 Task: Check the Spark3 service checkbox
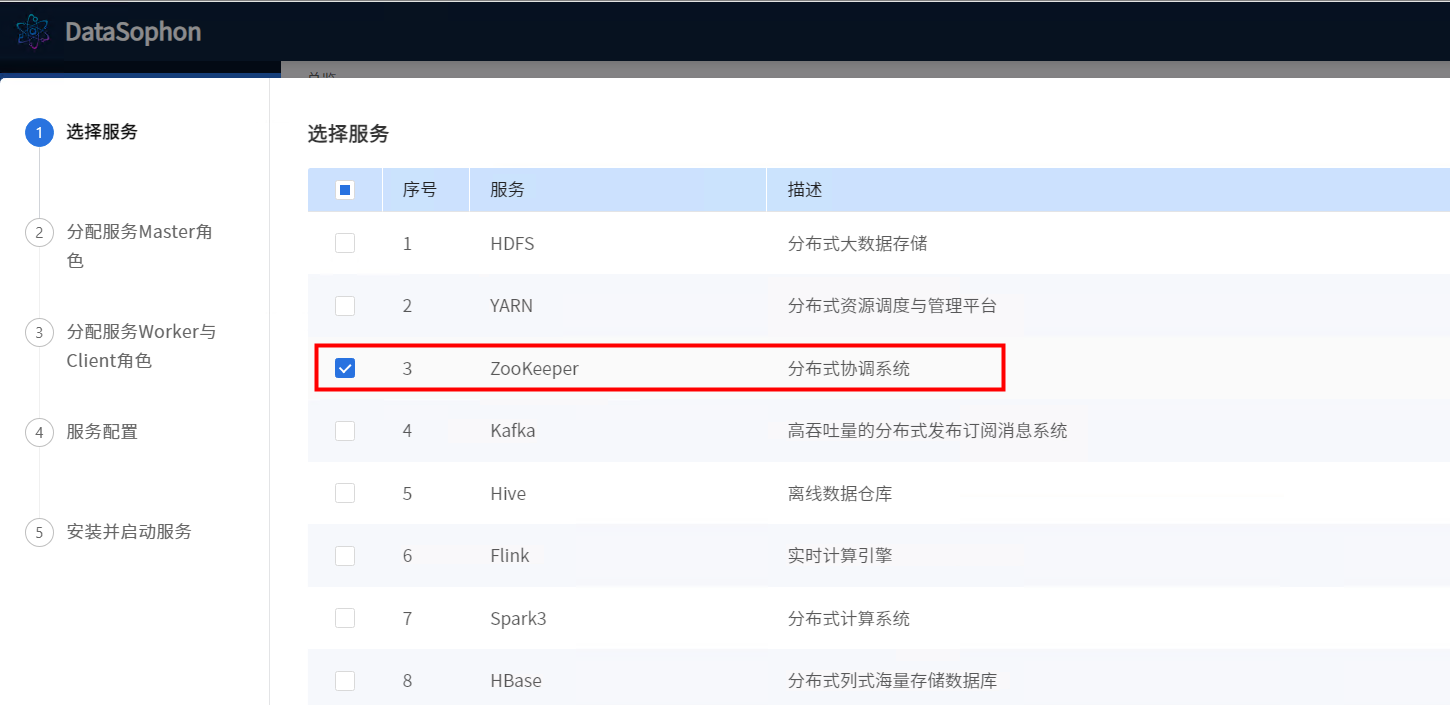(x=345, y=618)
